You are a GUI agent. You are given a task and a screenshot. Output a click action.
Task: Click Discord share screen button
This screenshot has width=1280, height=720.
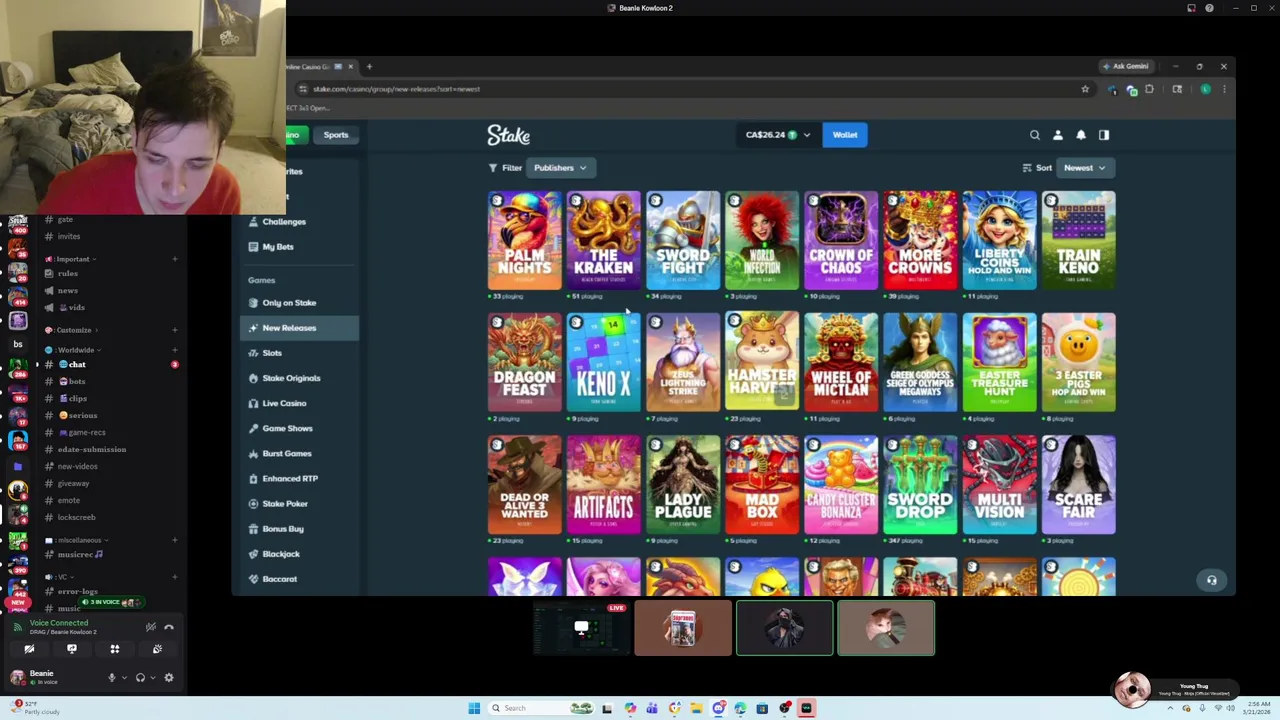[x=72, y=649]
